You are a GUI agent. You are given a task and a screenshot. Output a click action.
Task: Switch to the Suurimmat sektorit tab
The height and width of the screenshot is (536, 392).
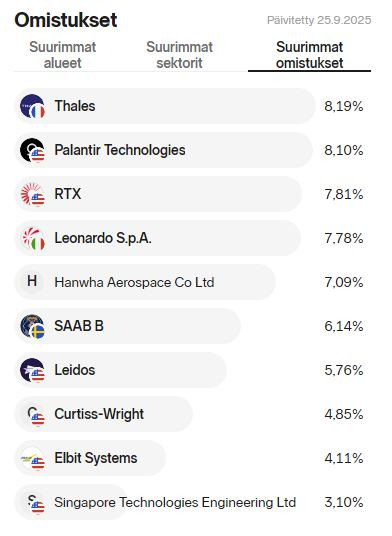point(179,55)
